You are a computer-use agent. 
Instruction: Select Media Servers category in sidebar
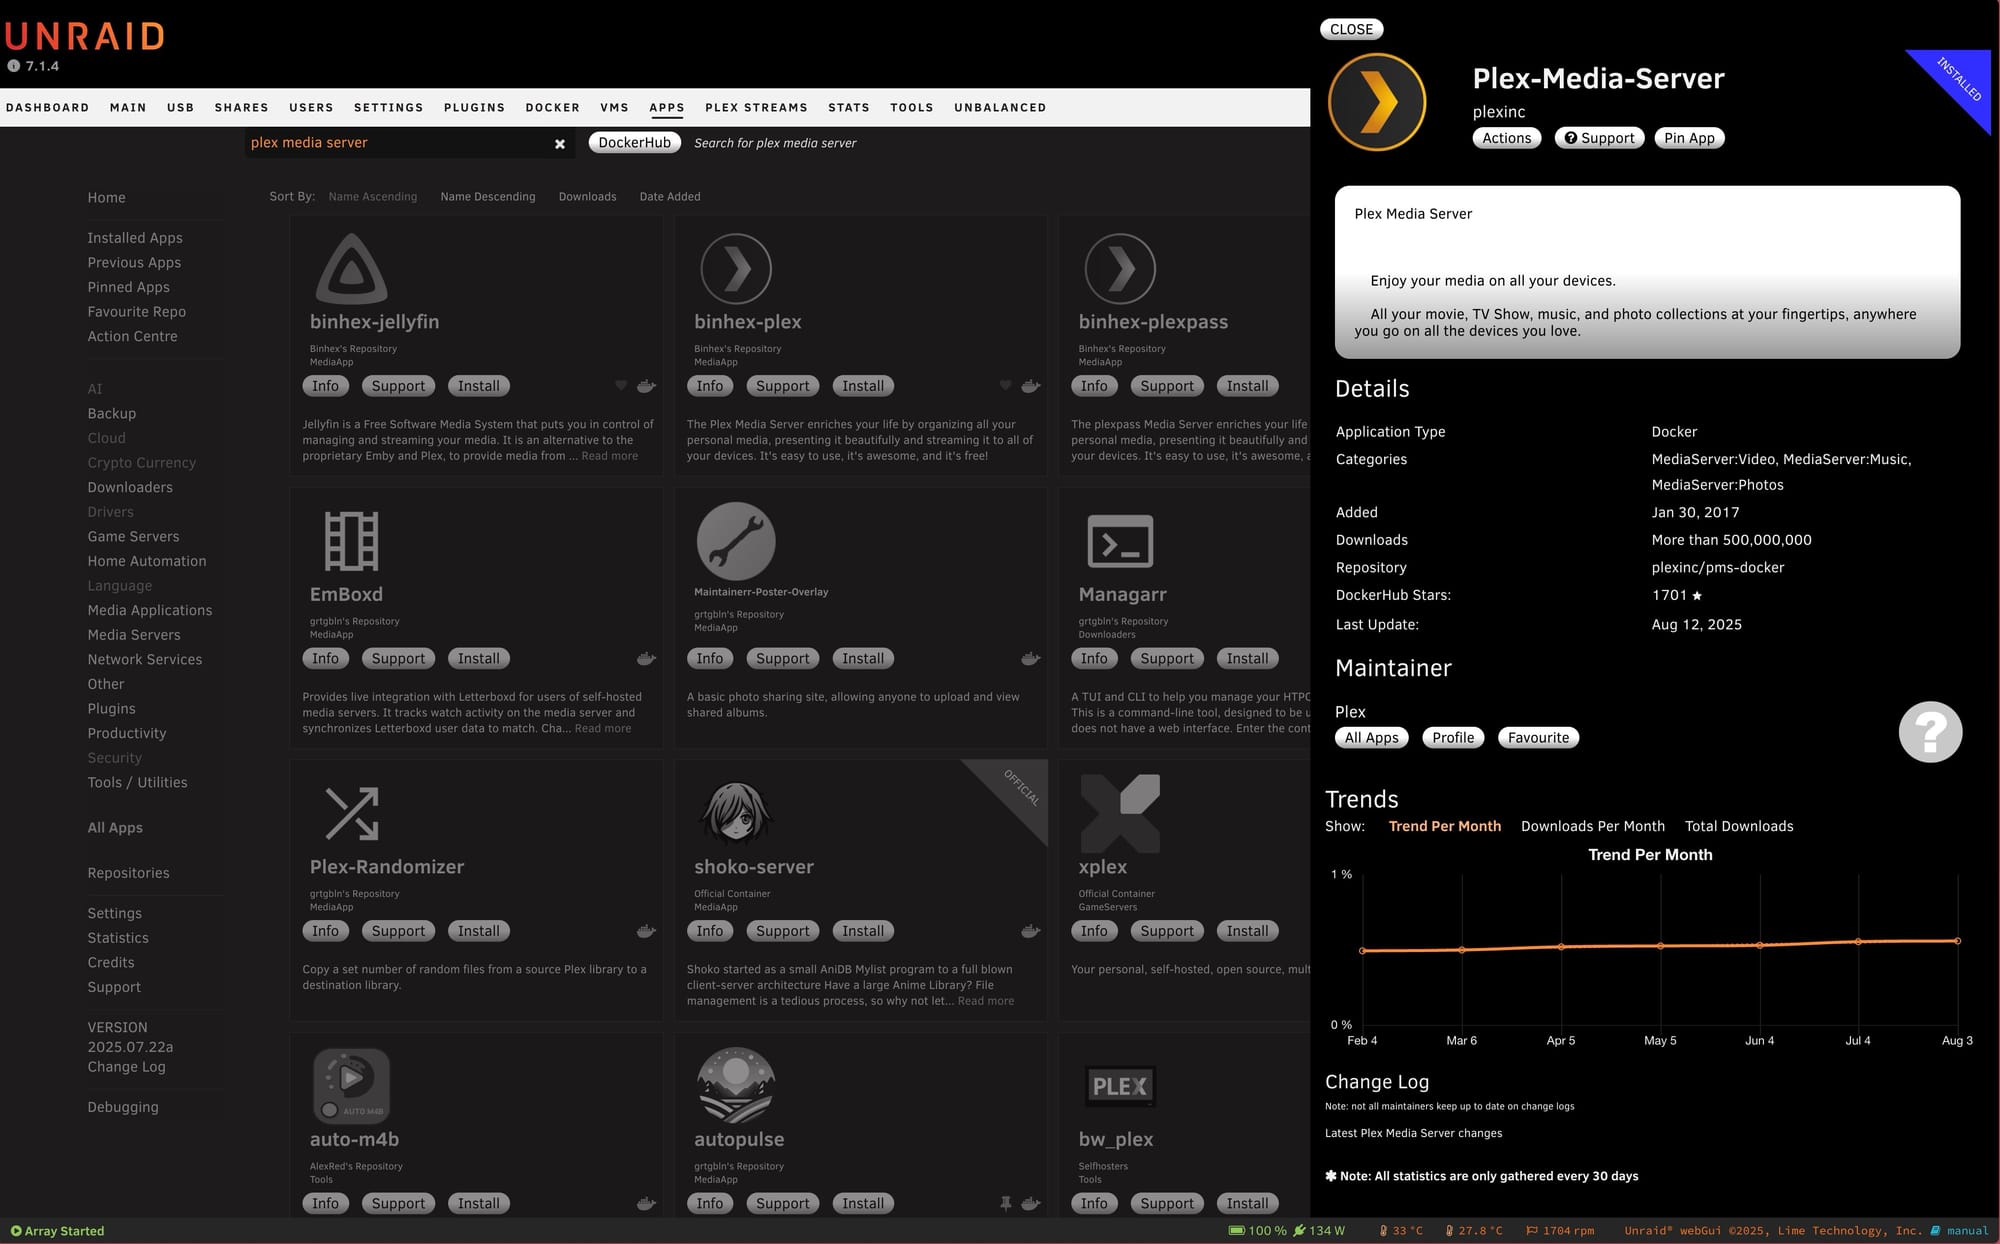coord(134,635)
